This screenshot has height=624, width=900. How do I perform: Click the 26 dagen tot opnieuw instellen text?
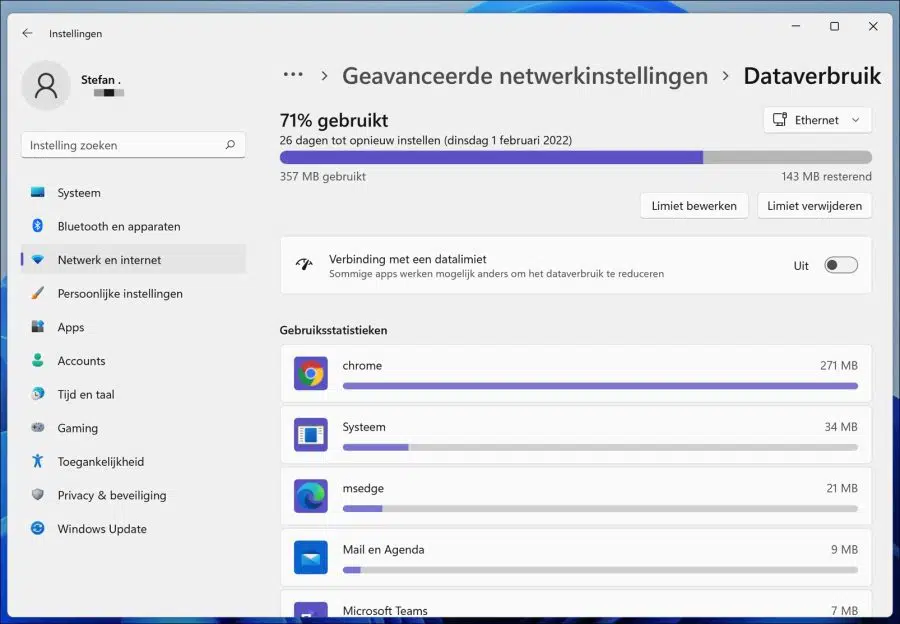click(426, 140)
